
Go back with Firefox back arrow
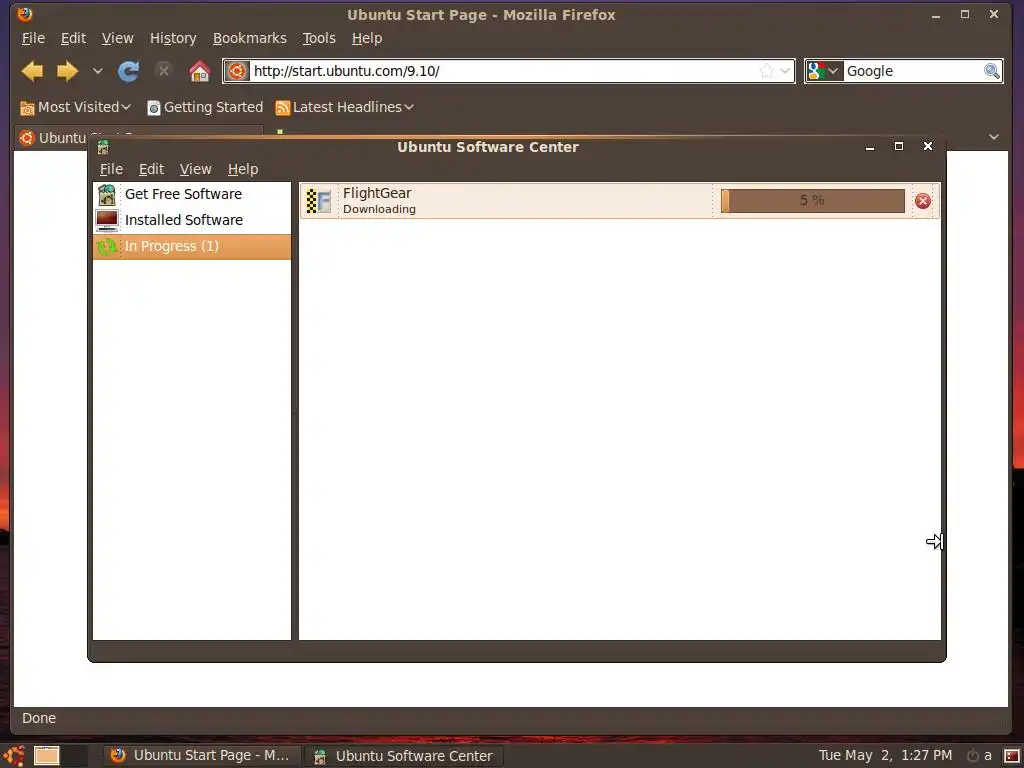pyautogui.click(x=32, y=71)
